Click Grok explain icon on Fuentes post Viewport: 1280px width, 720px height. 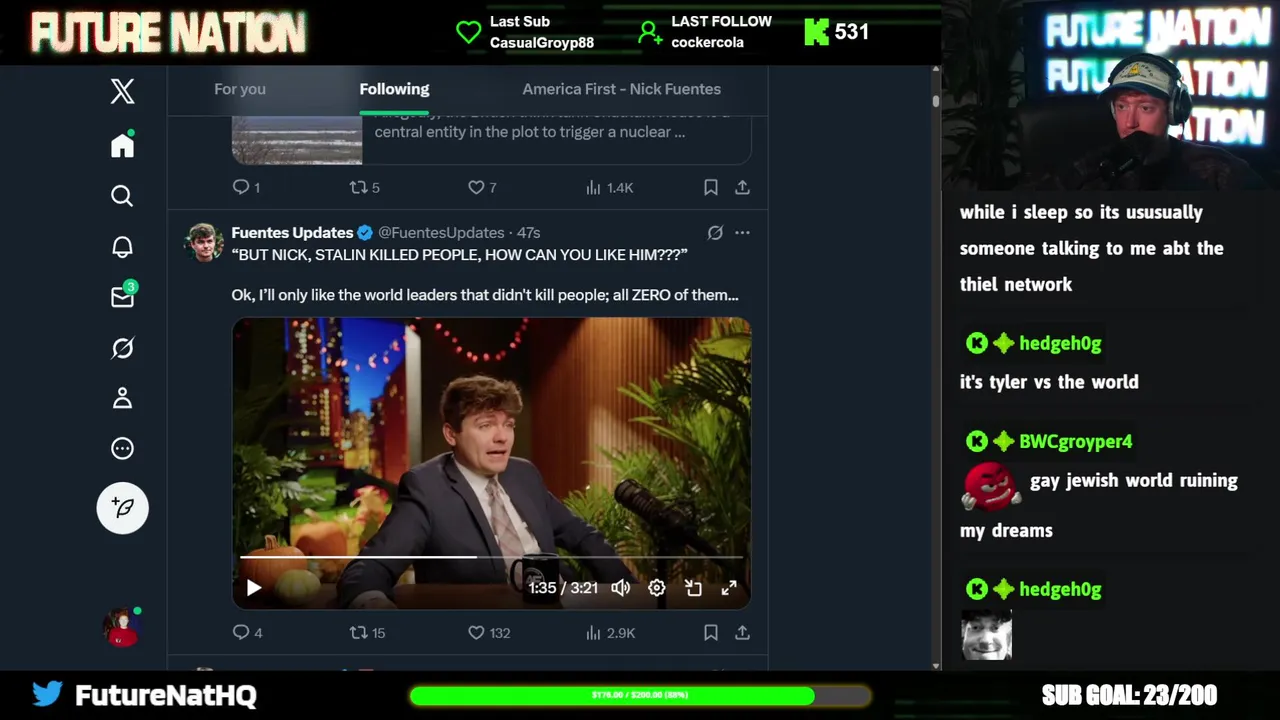click(x=715, y=232)
